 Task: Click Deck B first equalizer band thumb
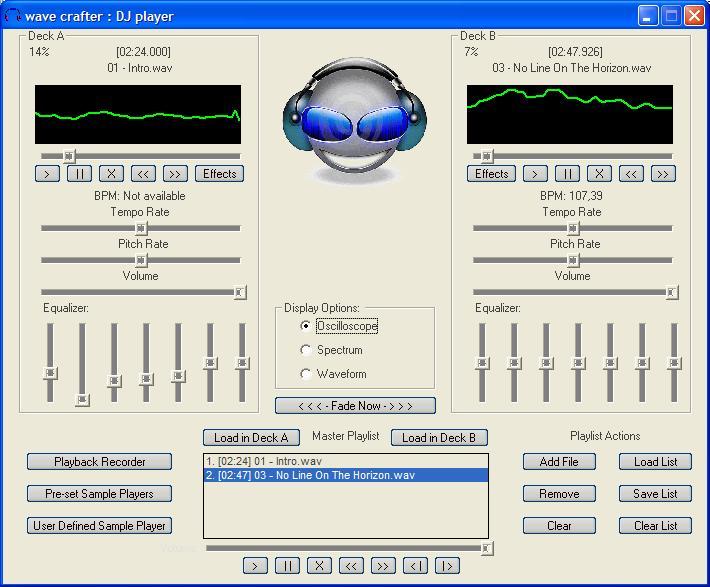click(482, 363)
